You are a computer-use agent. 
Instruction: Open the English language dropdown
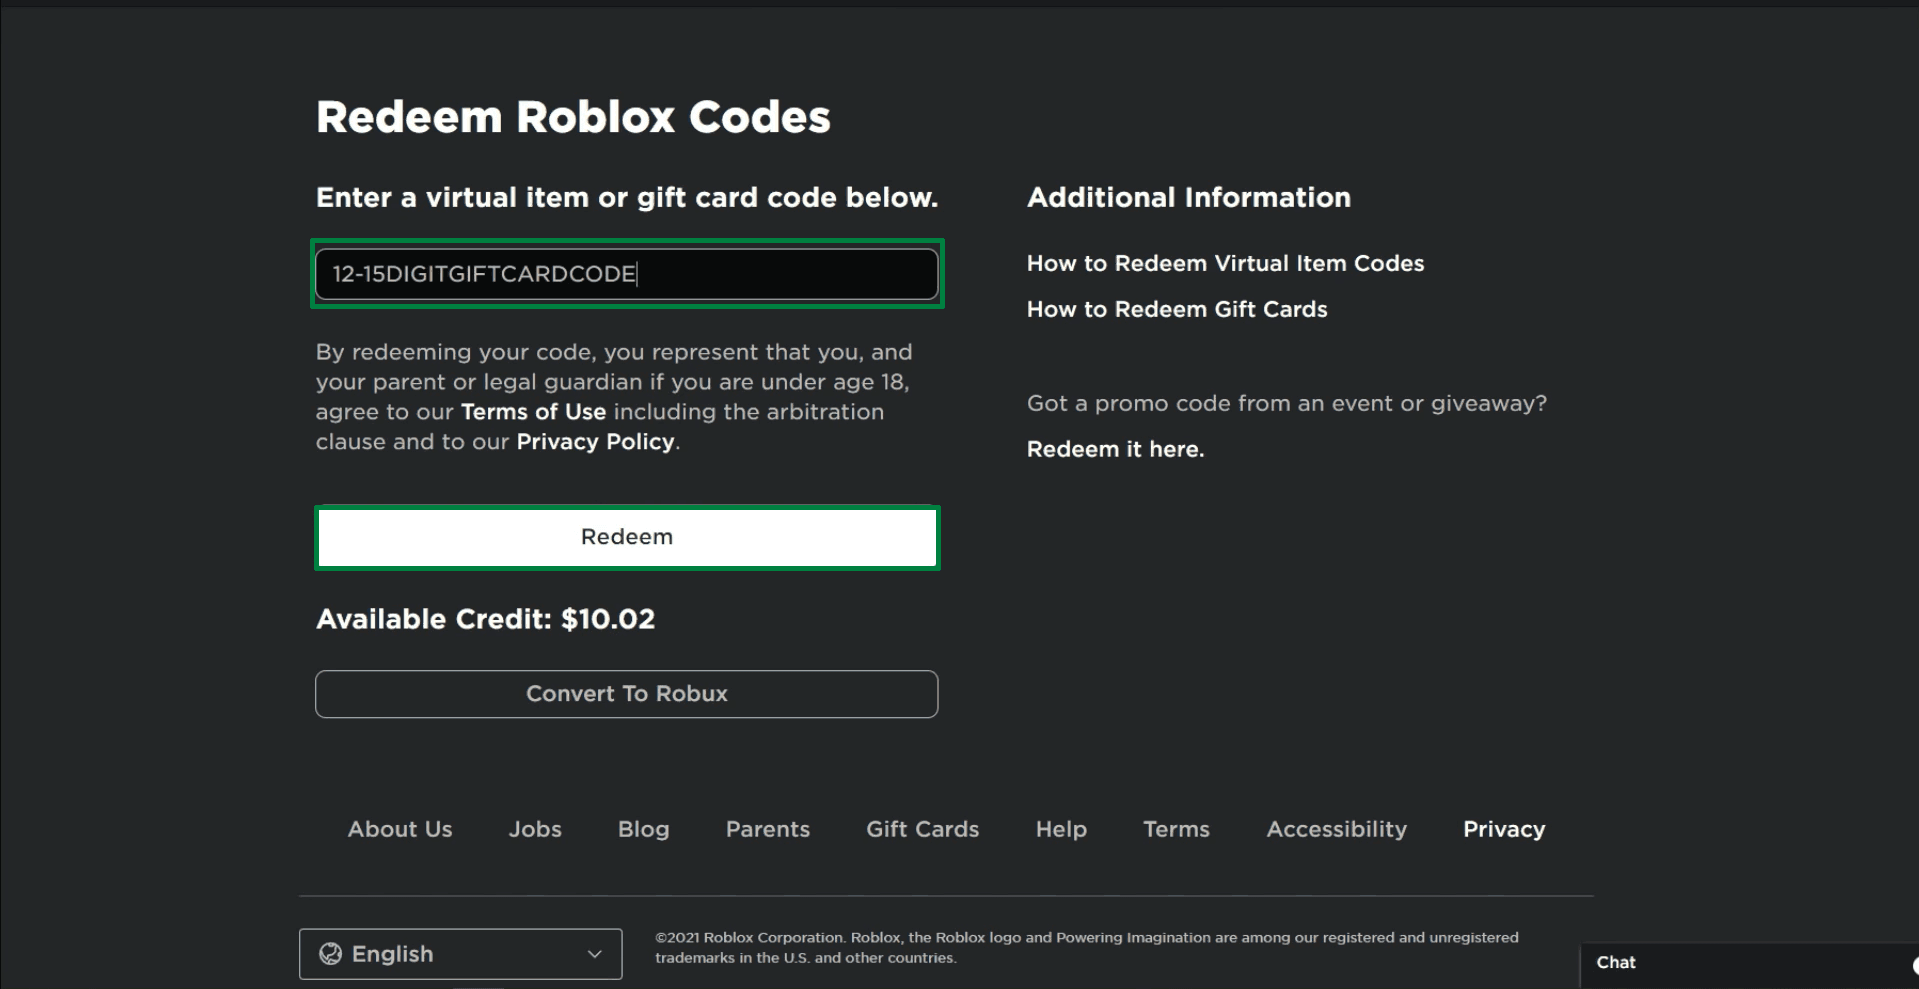pos(460,953)
